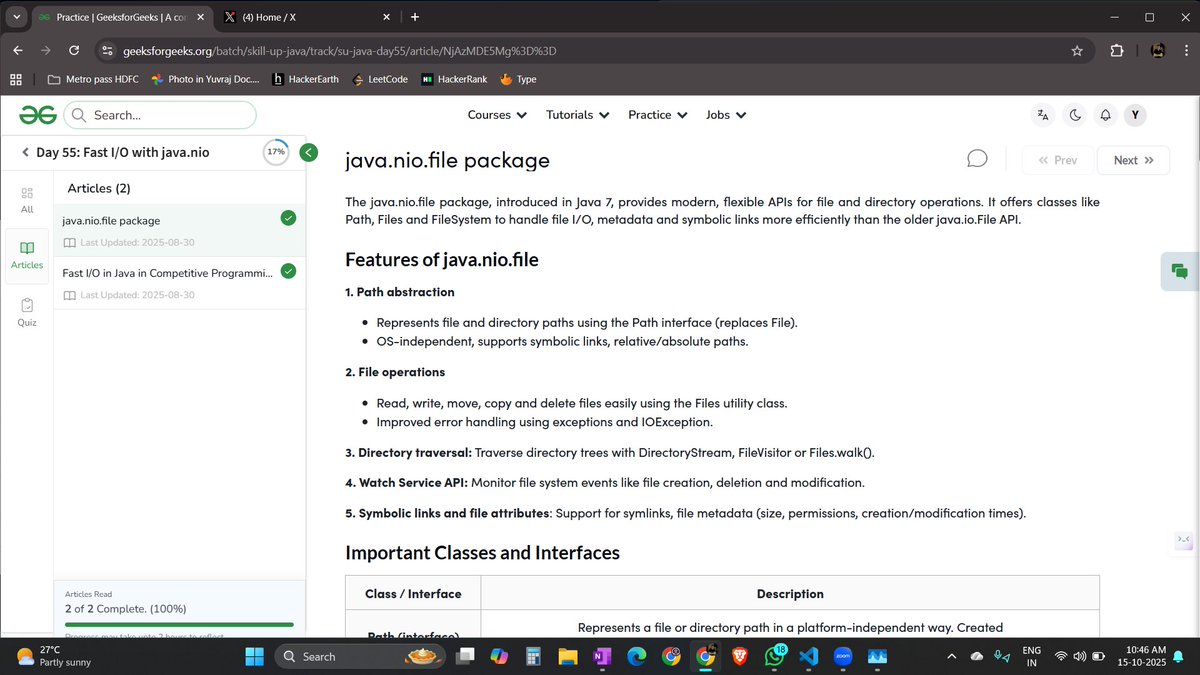1200x675 pixels.
Task: Open the tab search dropdown arrow
Action: (17, 17)
